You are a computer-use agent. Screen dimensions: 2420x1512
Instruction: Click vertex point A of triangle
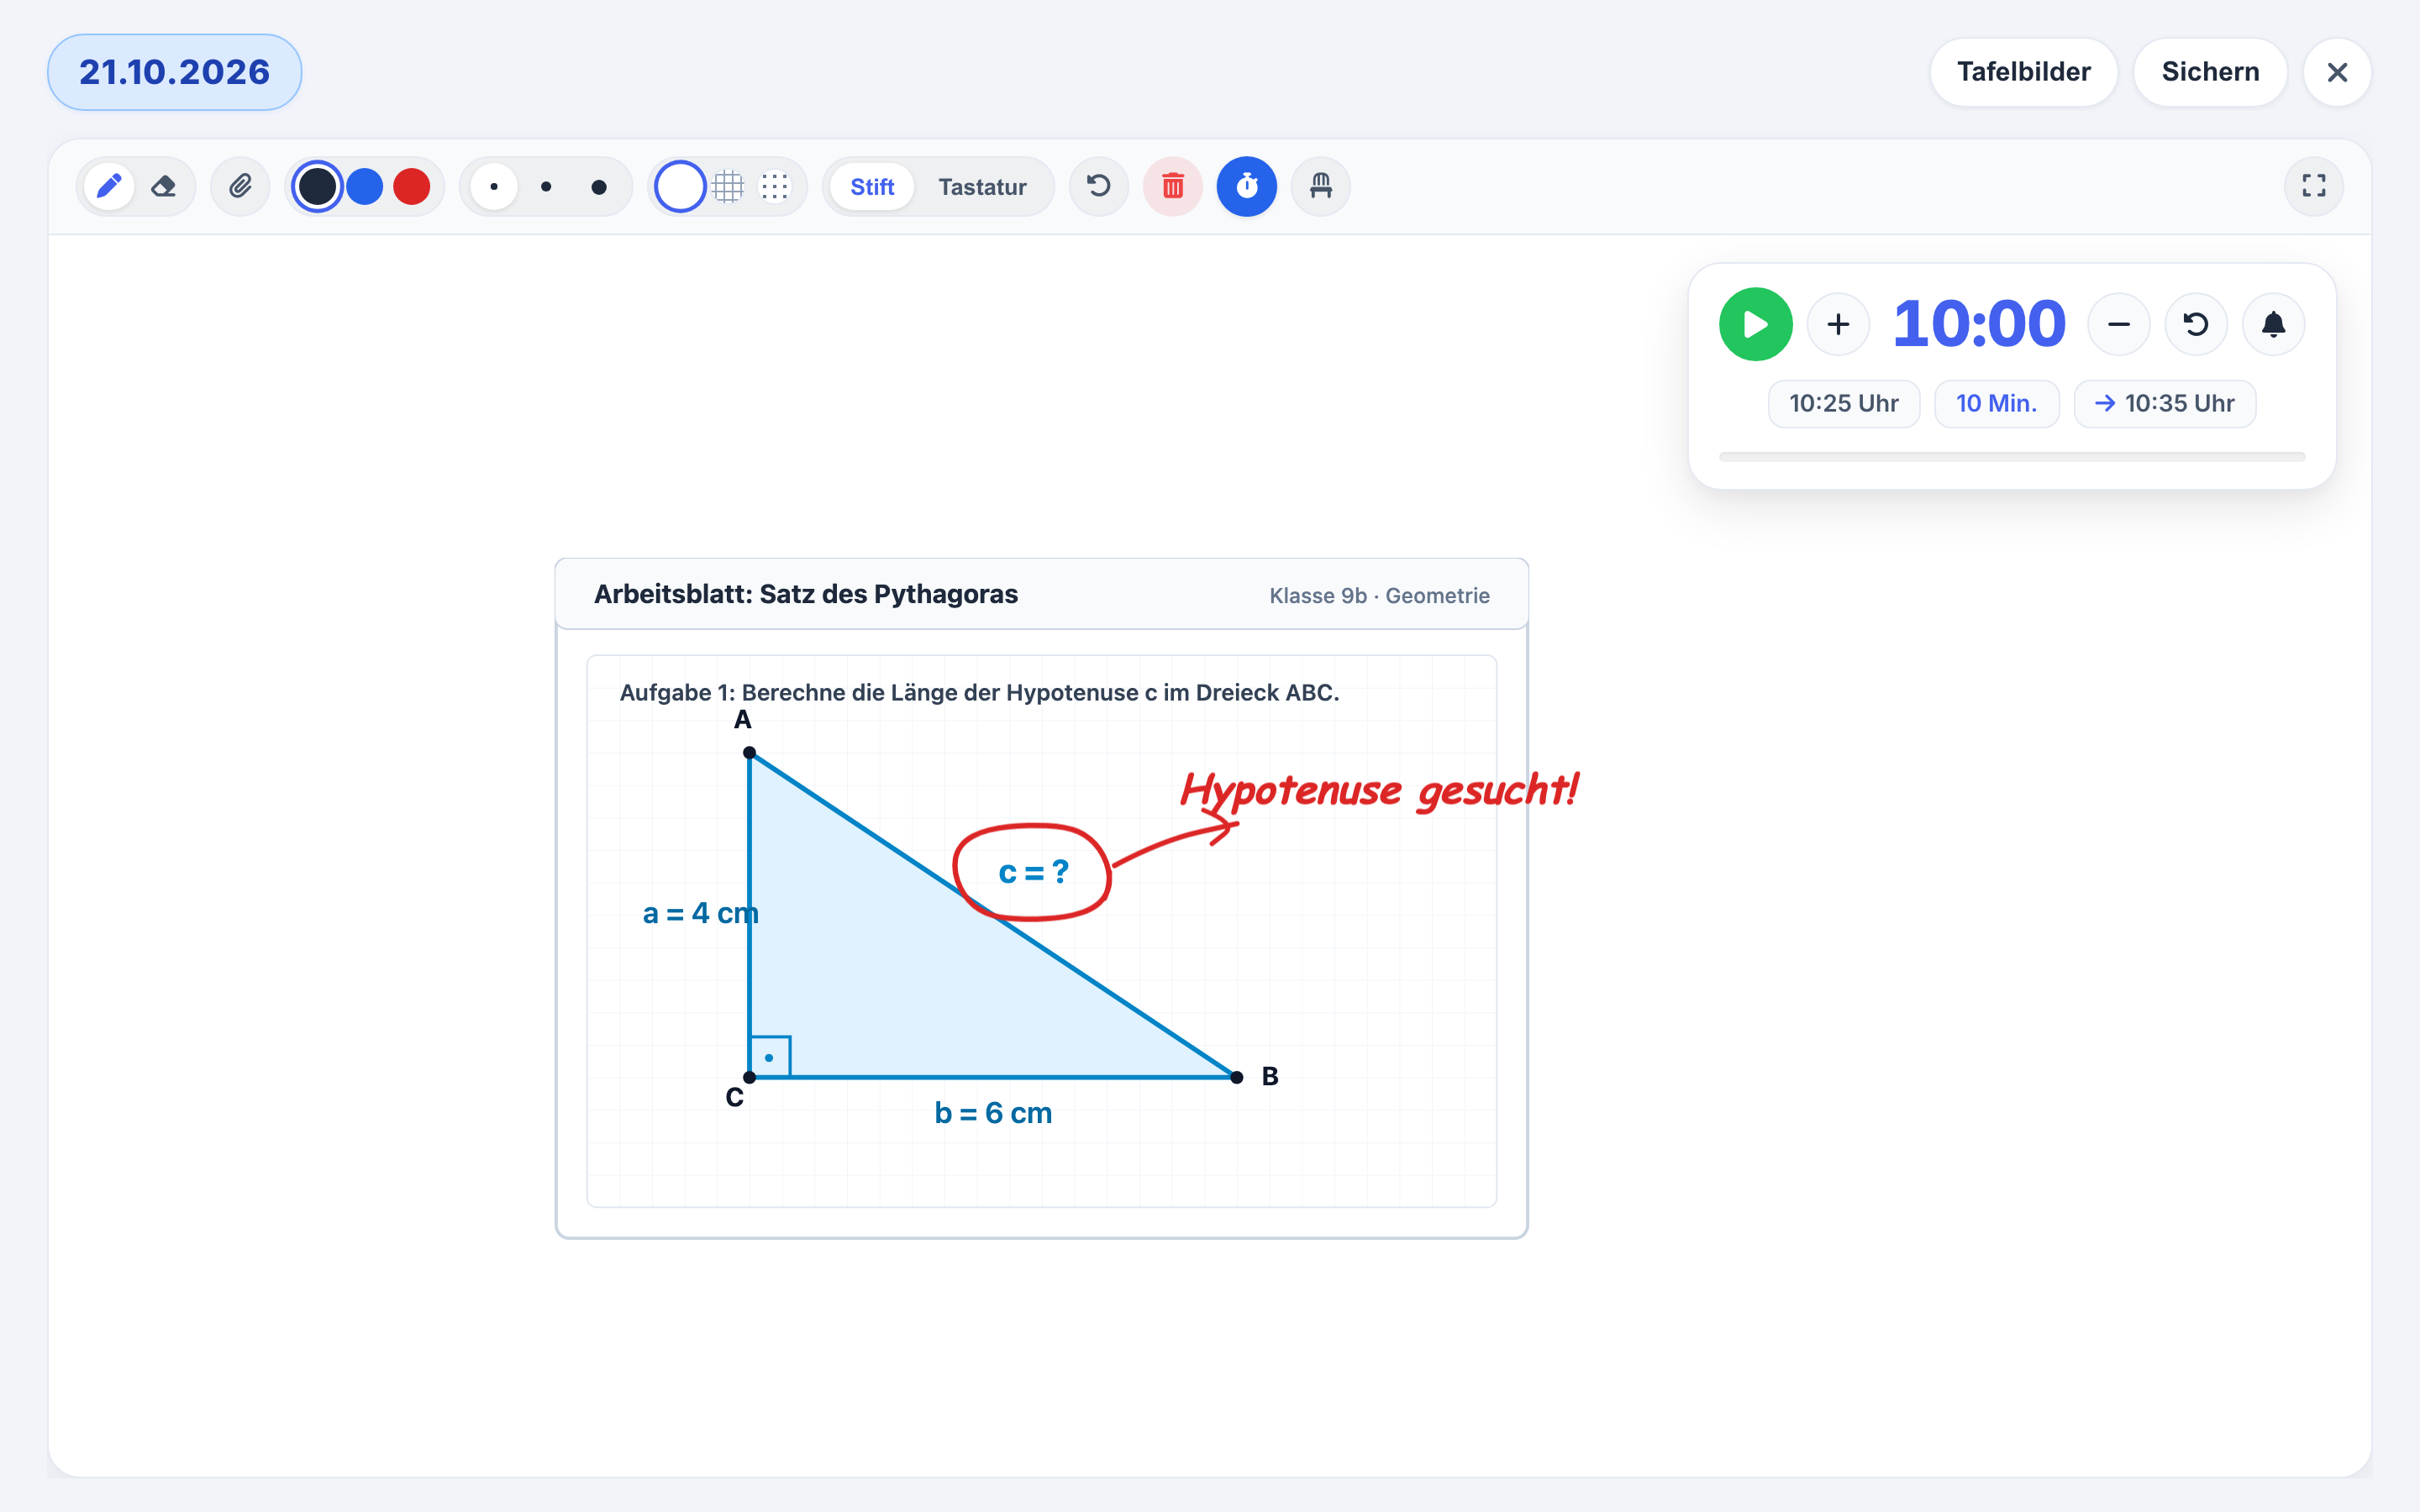749,753
